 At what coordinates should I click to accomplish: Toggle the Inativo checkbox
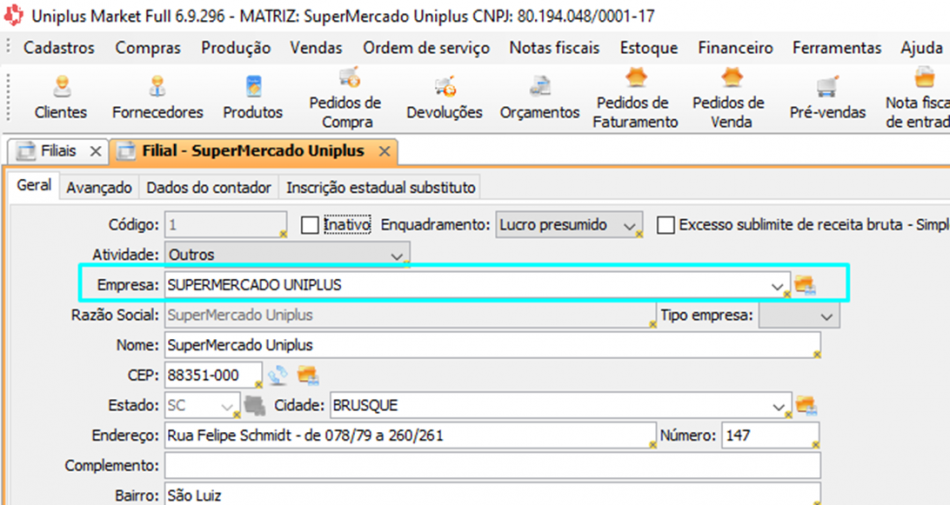click(x=310, y=225)
